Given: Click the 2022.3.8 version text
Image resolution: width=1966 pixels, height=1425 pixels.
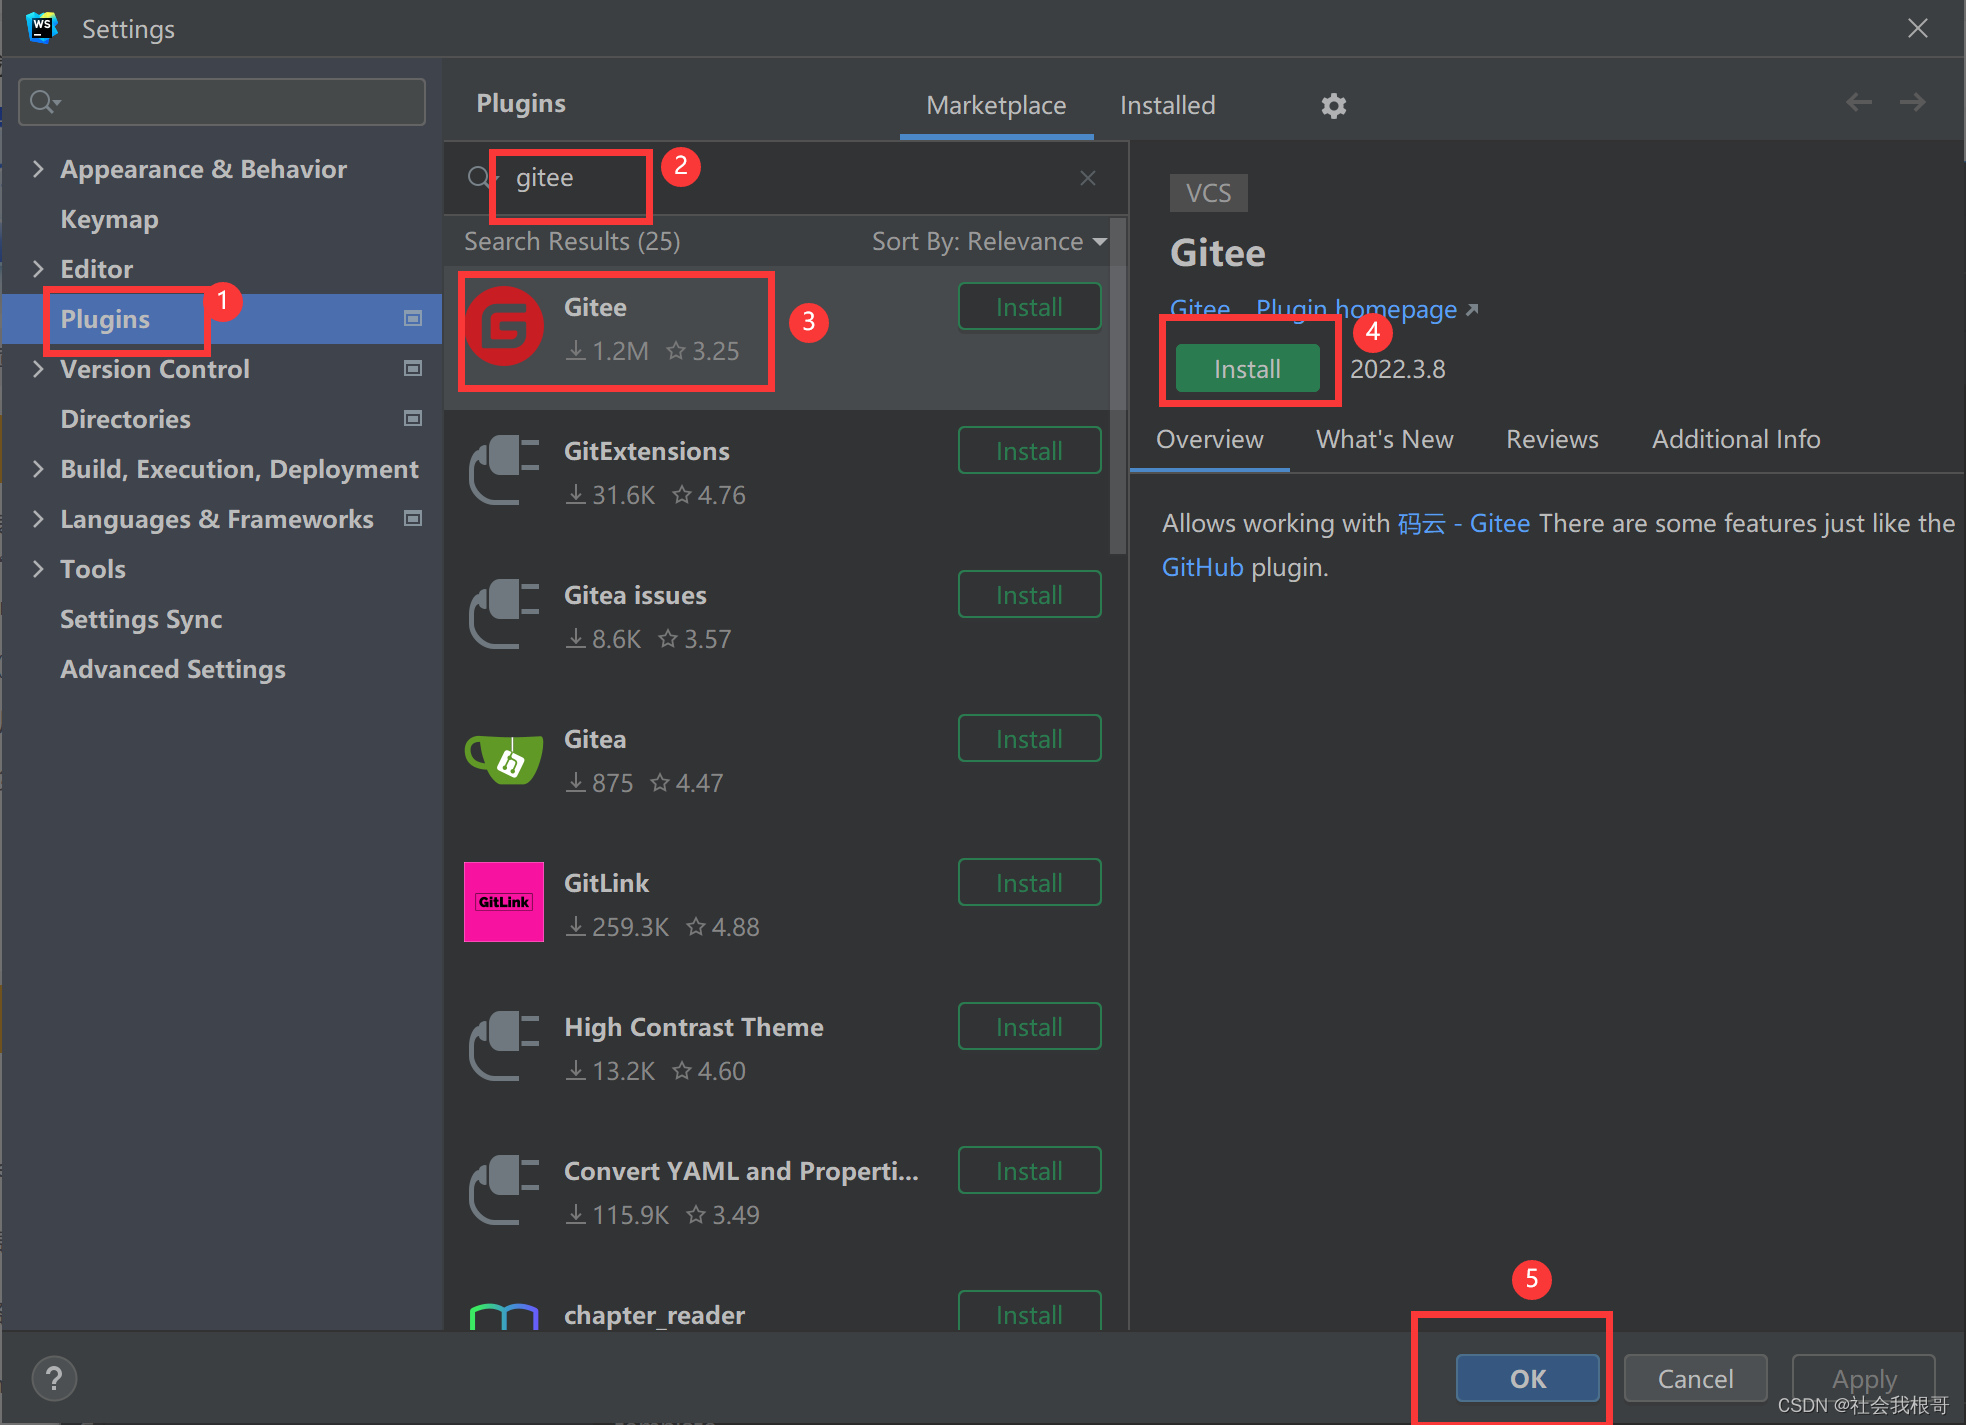Looking at the screenshot, I should [x=1397, y=369].
